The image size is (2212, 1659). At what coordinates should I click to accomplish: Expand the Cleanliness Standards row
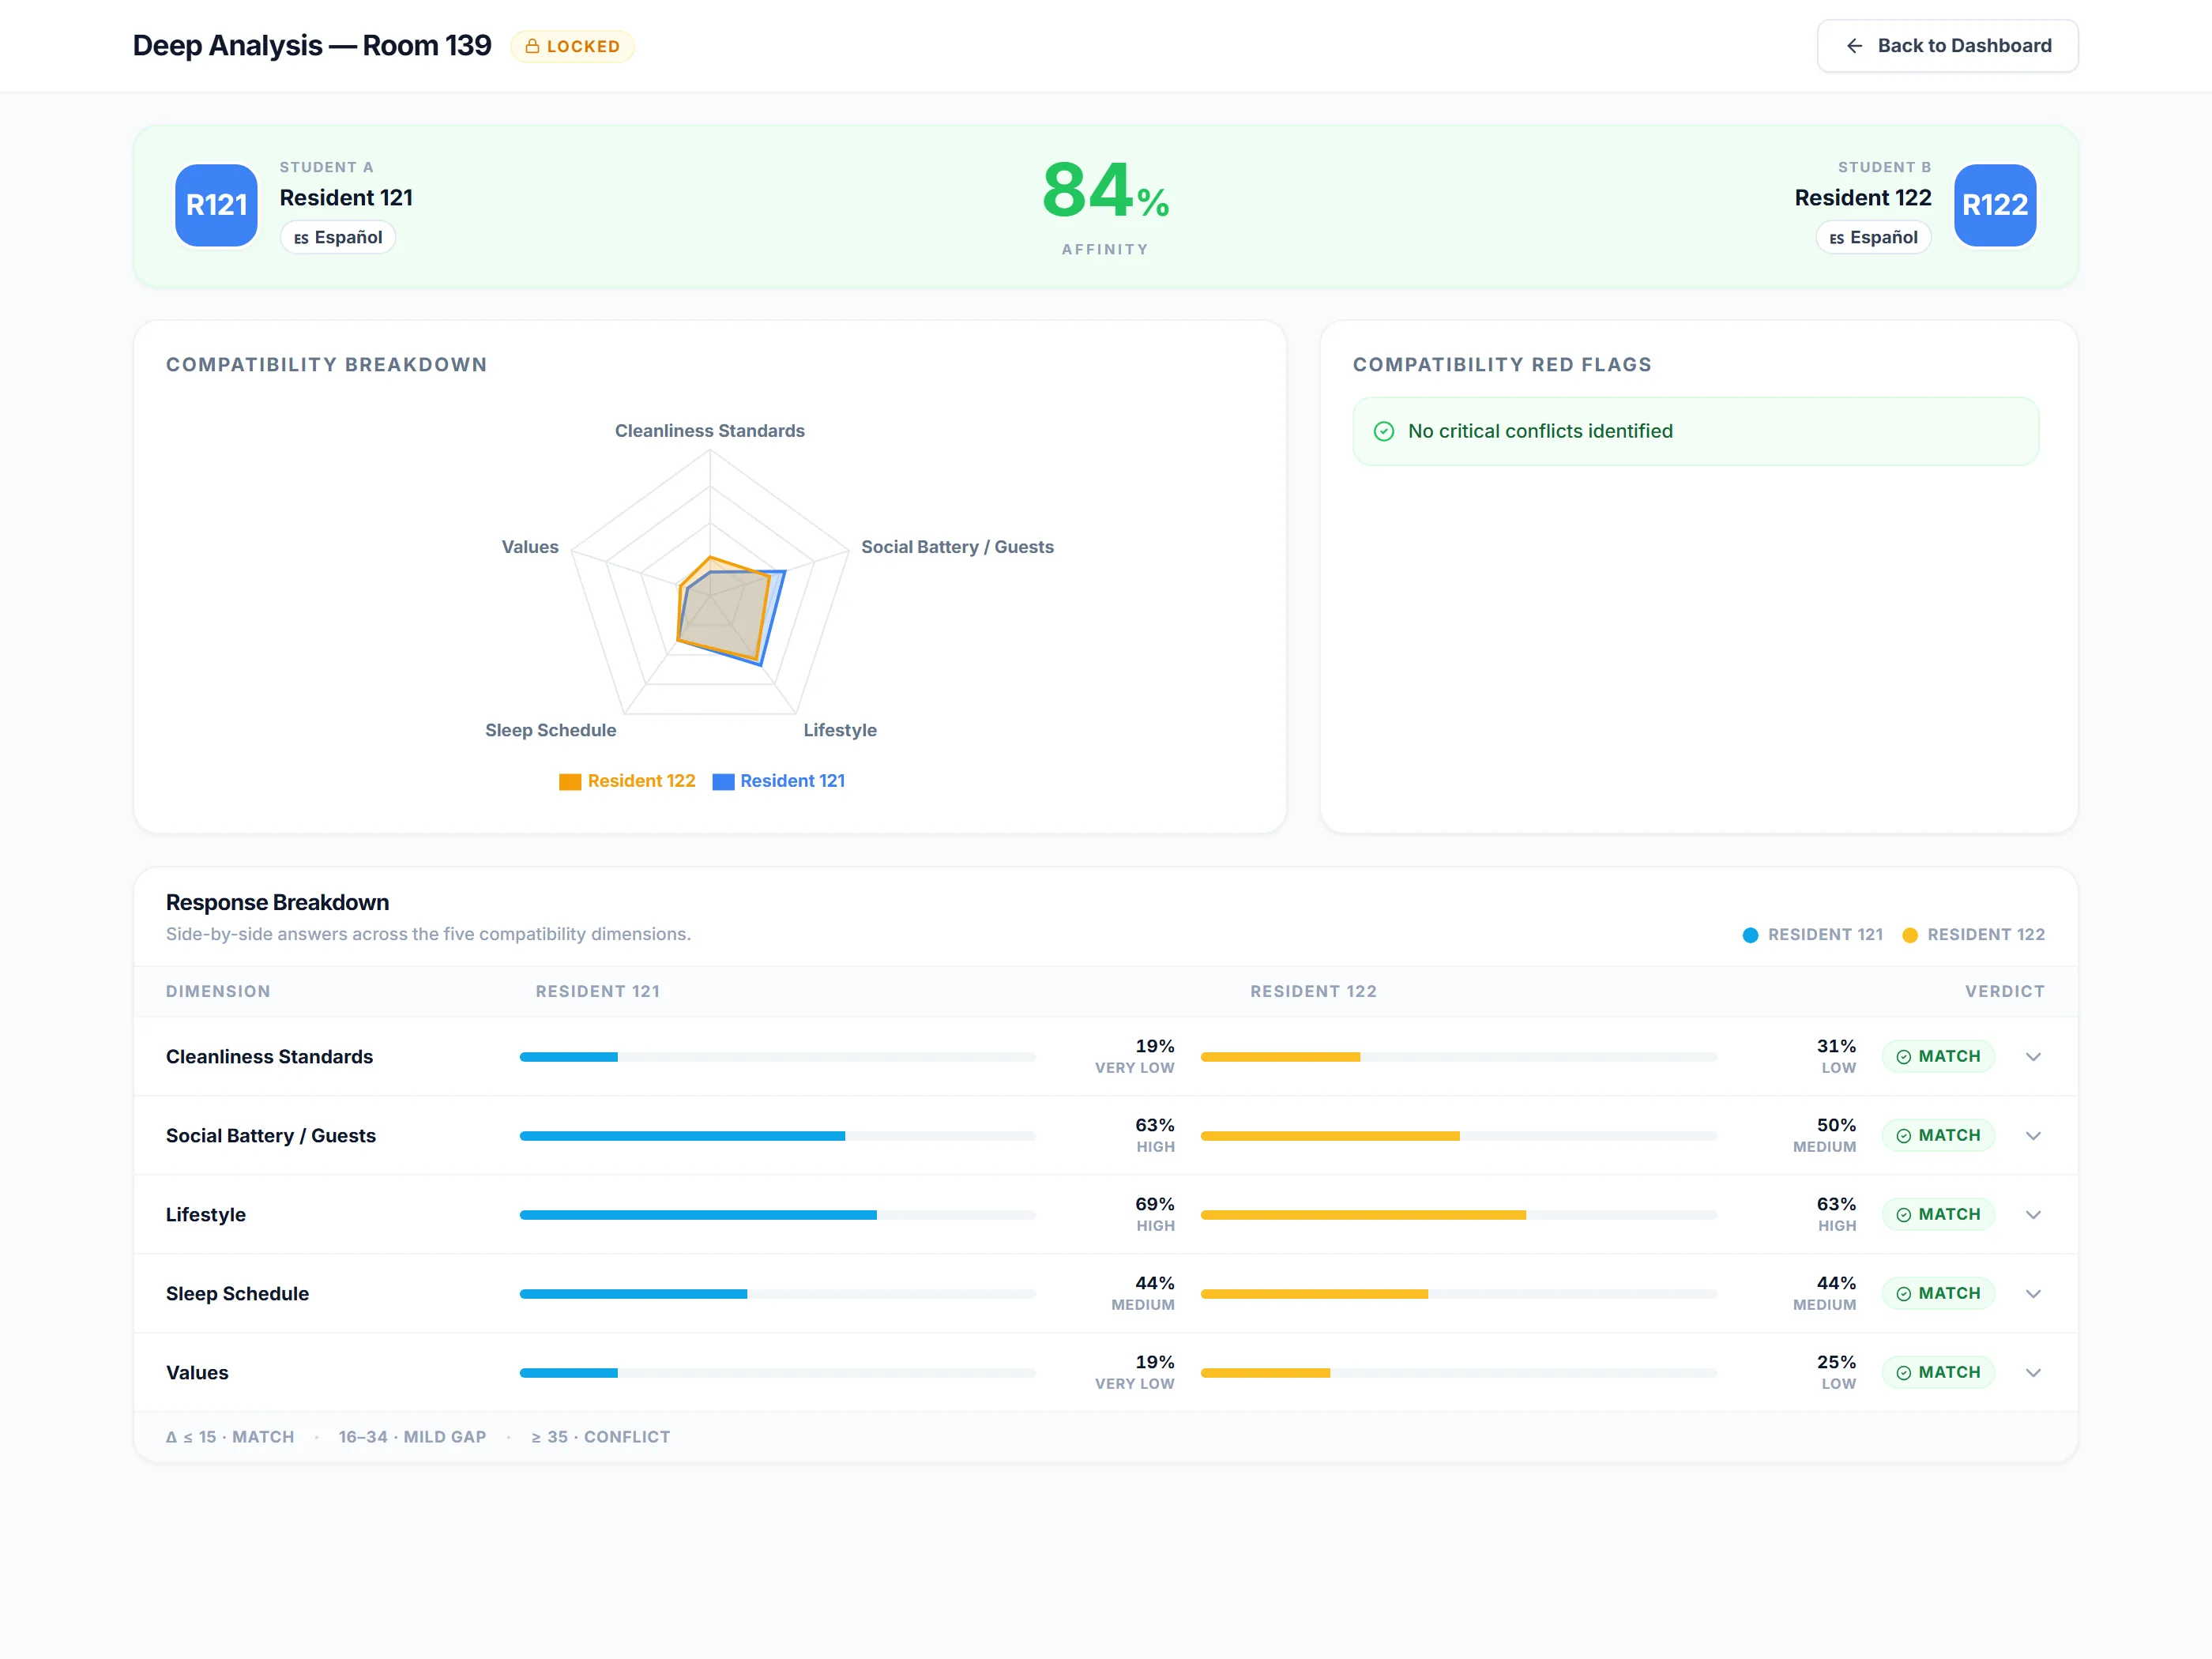(2033, 1057)
